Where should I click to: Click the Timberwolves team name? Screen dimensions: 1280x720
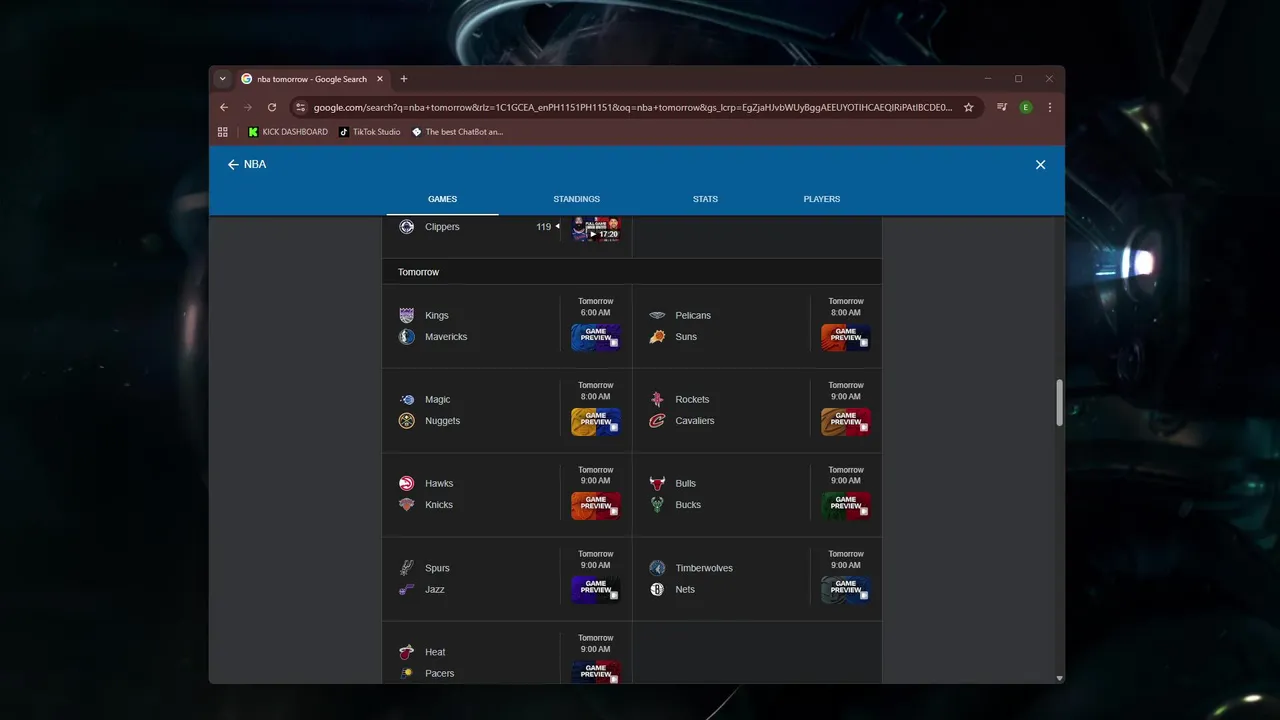(704, 568)
